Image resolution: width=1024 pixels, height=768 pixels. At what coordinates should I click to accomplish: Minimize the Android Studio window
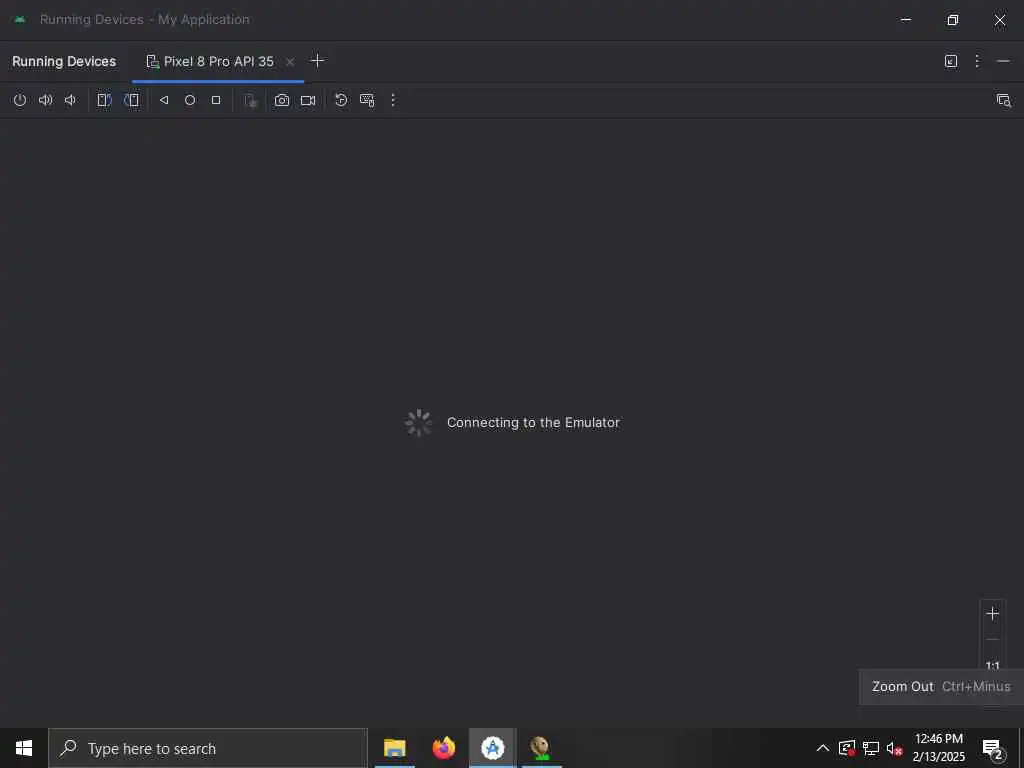click(906, 20)
